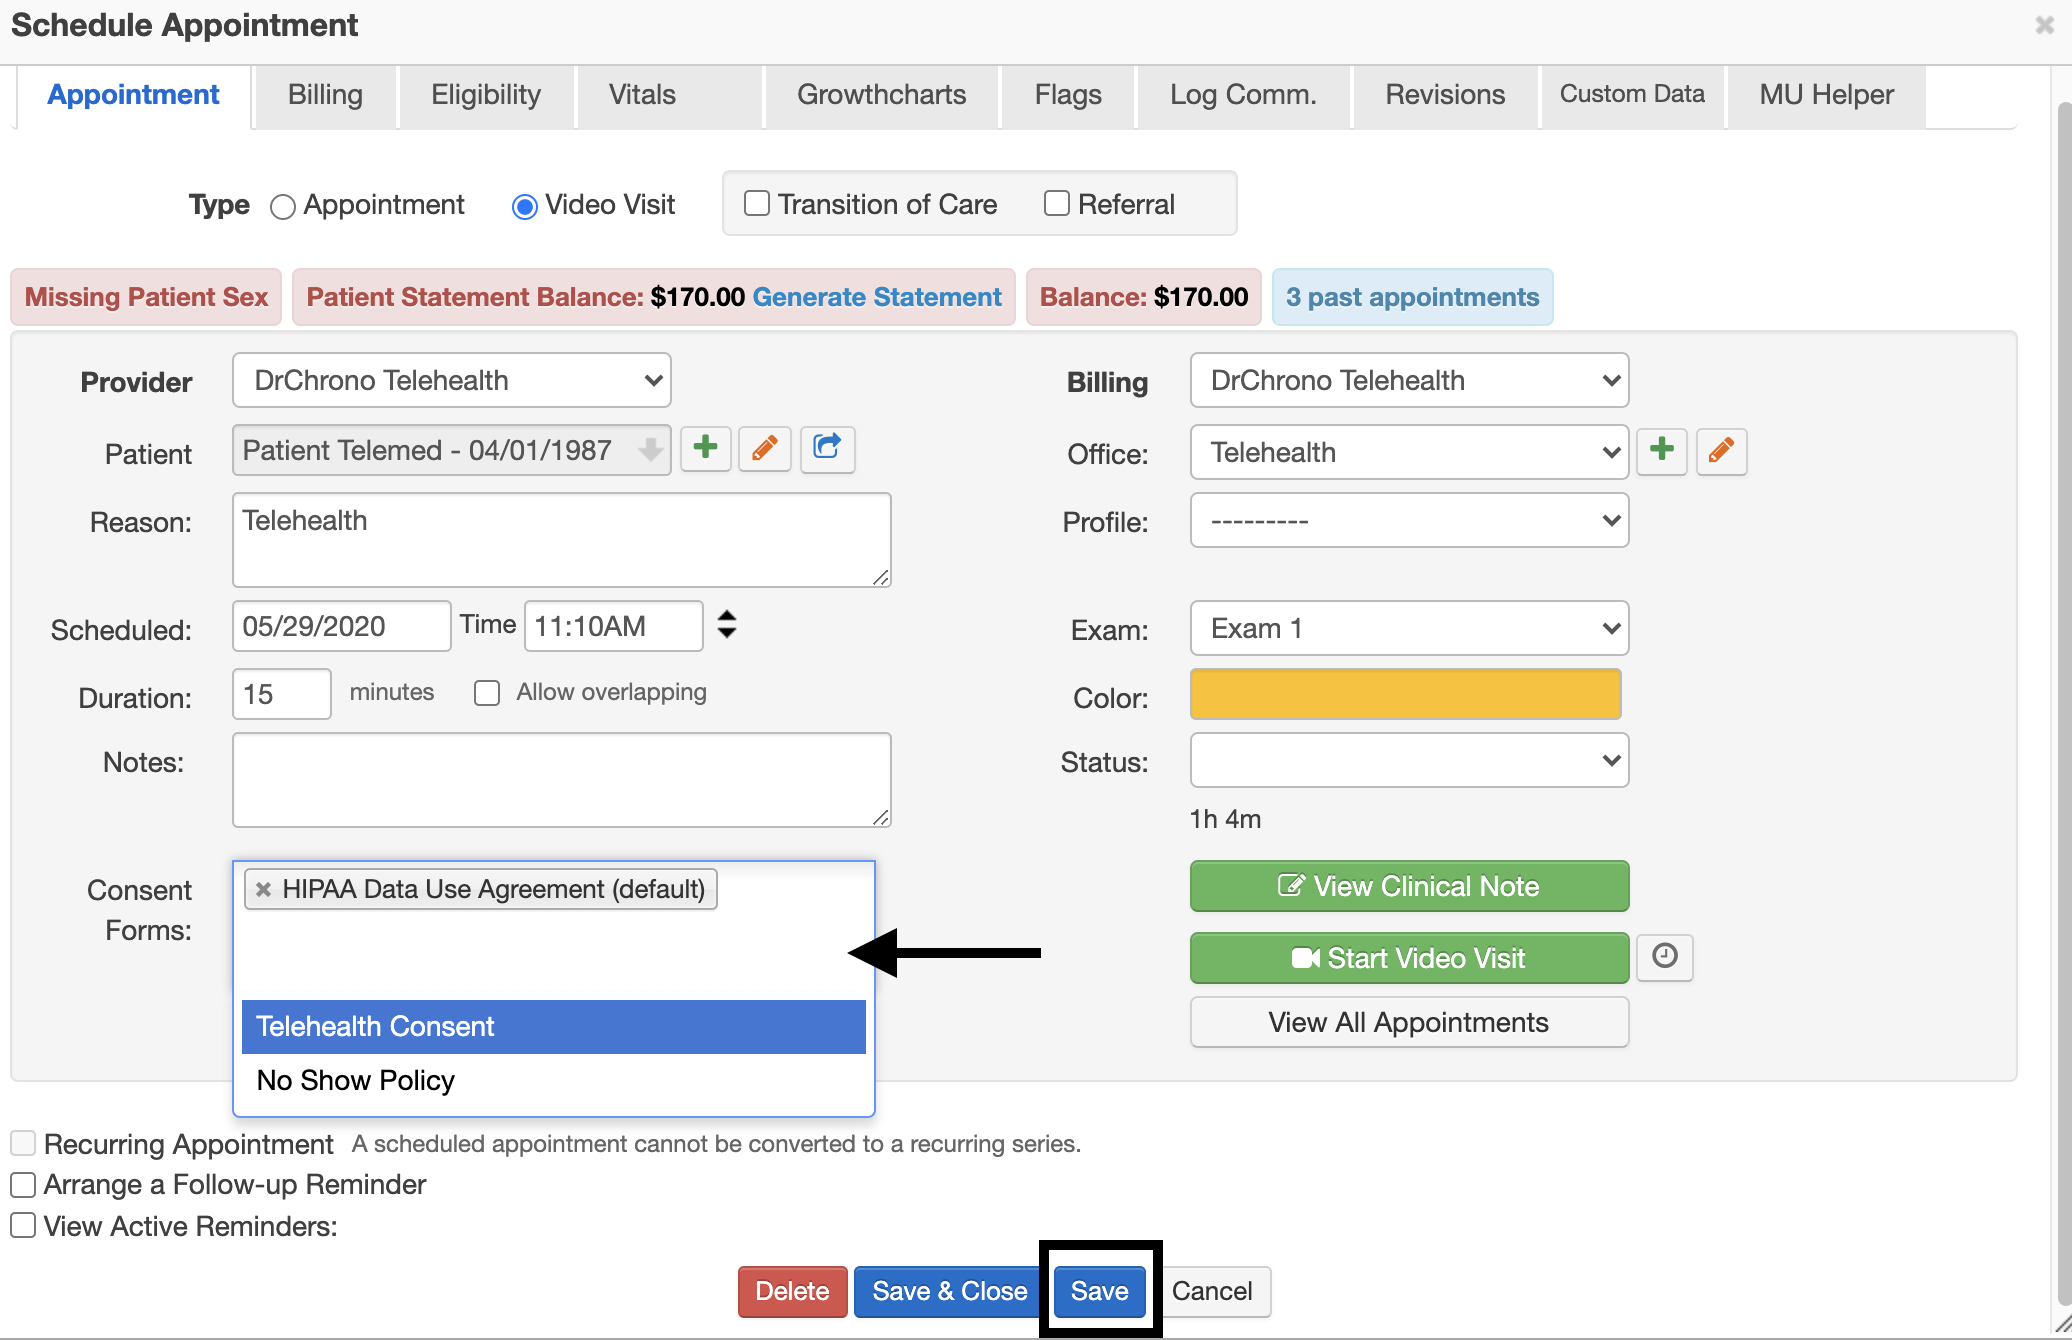Toggle View Active Reminders checkbox
The image size is (2072, 1340).
coord(23,1225)
